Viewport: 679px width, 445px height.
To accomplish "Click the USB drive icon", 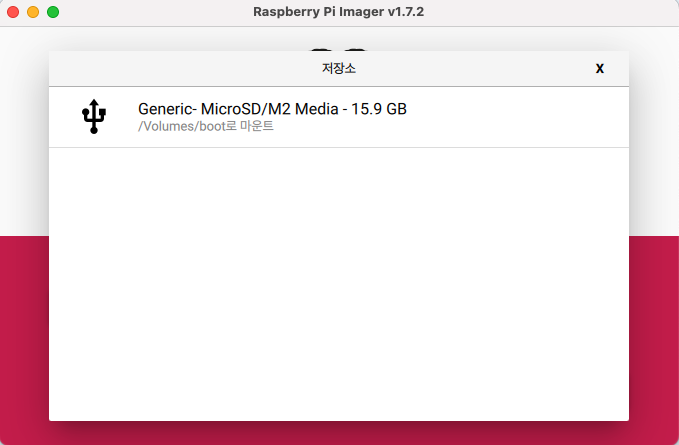I will (x=94, y=116).
